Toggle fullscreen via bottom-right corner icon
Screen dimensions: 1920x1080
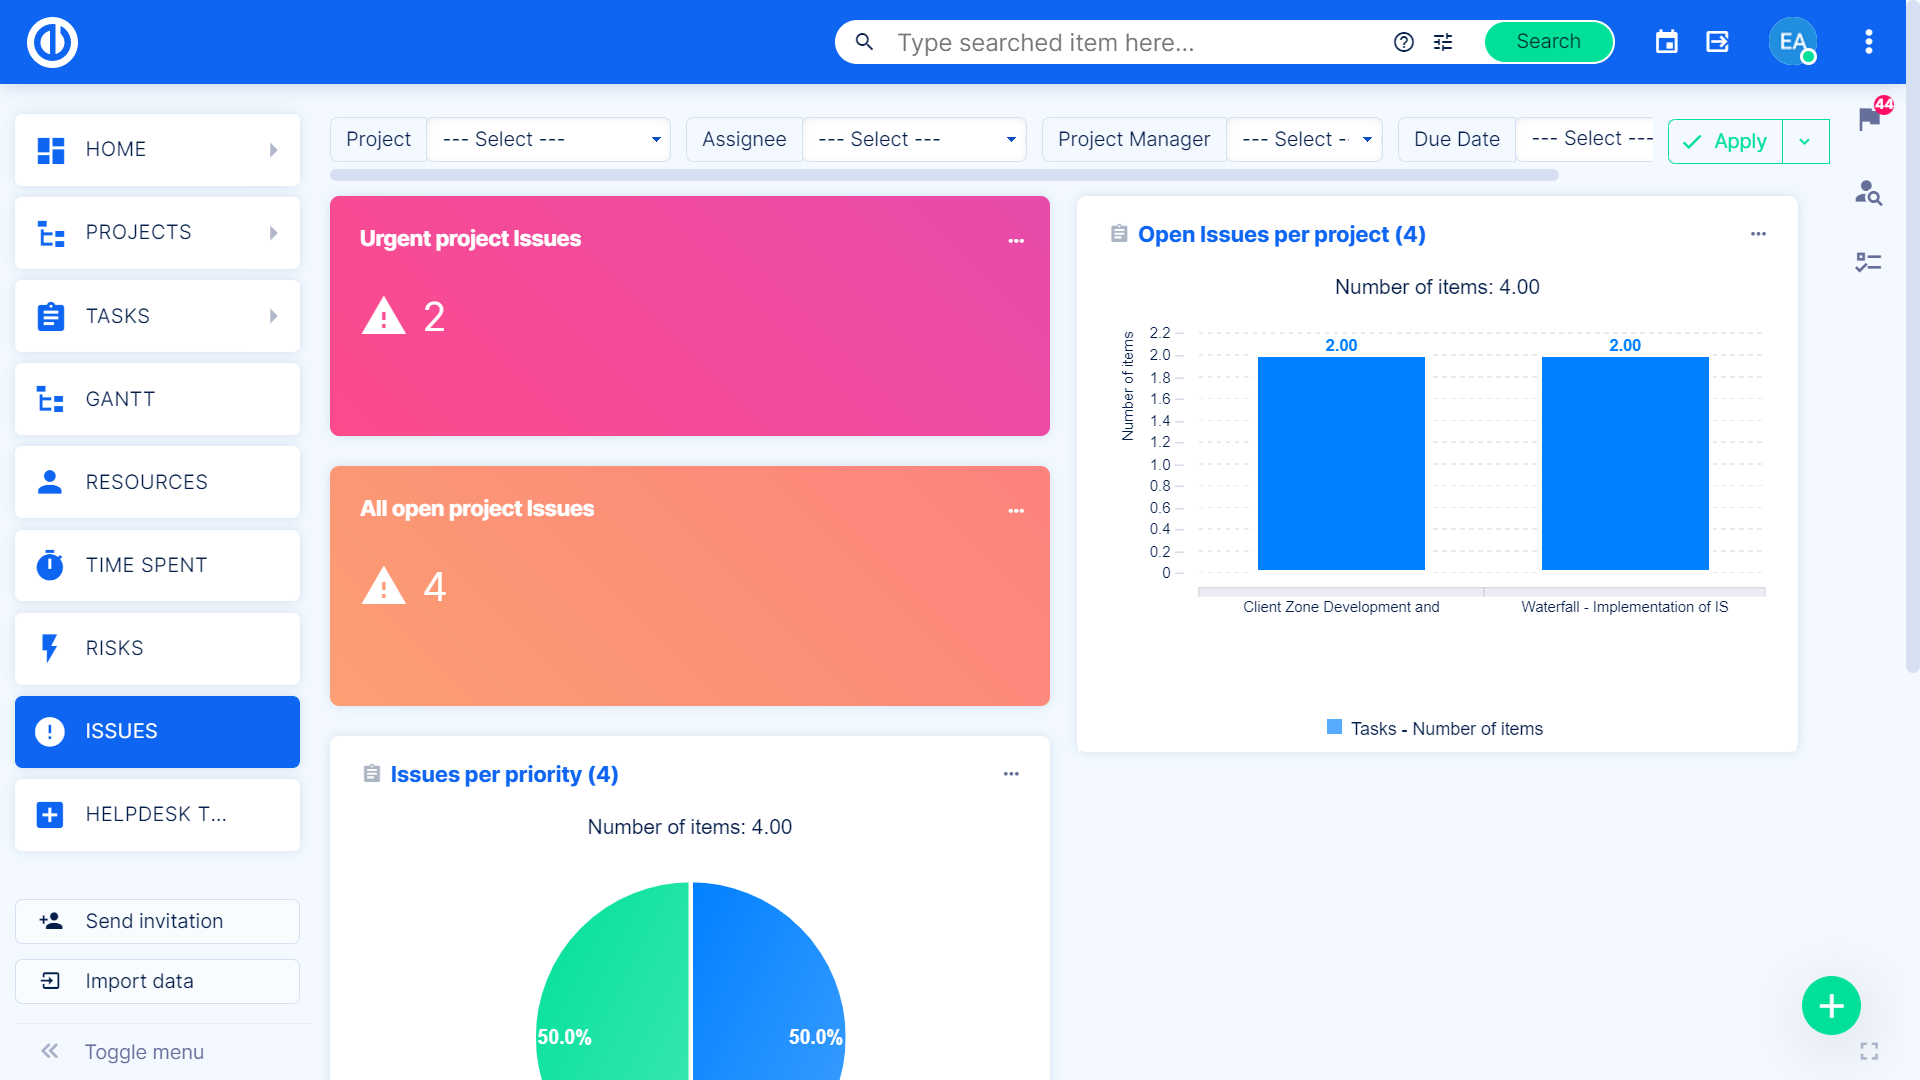click(1869, 1051)
